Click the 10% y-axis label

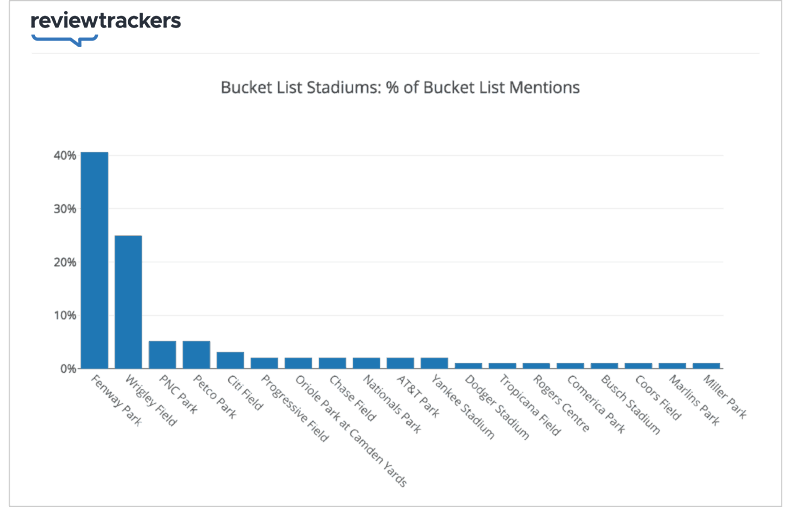(65, 315)
